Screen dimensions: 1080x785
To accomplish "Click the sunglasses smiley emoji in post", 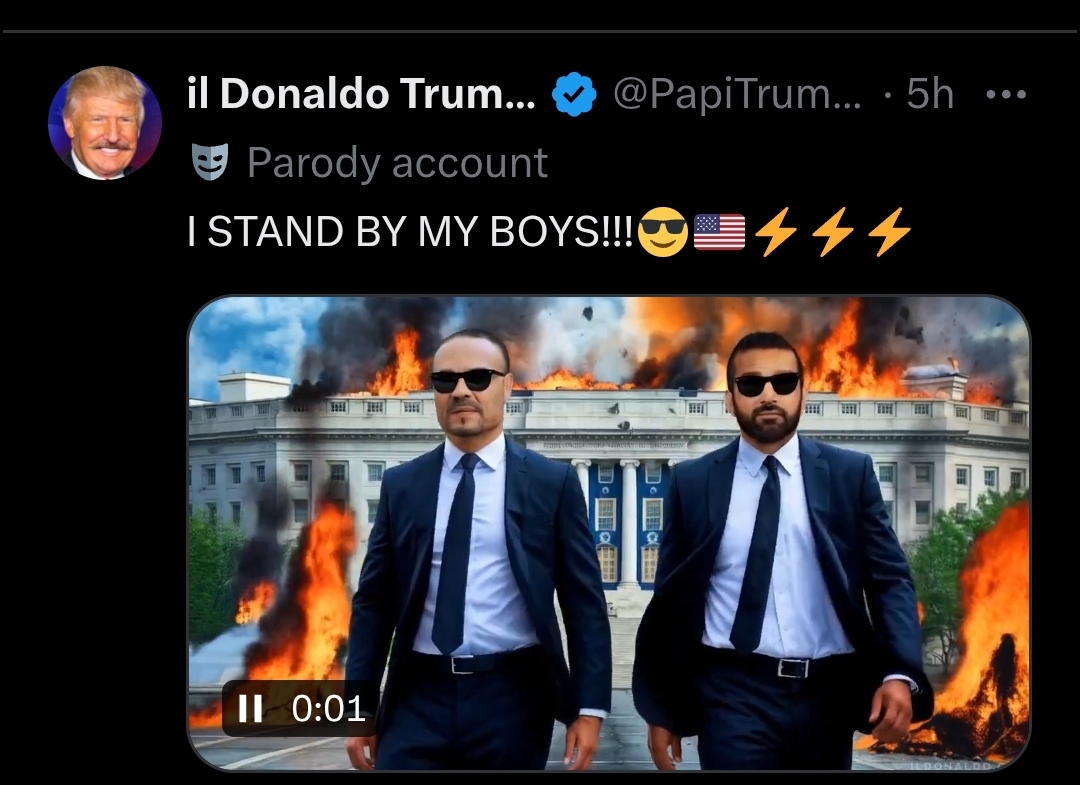I will click(663, 231).
